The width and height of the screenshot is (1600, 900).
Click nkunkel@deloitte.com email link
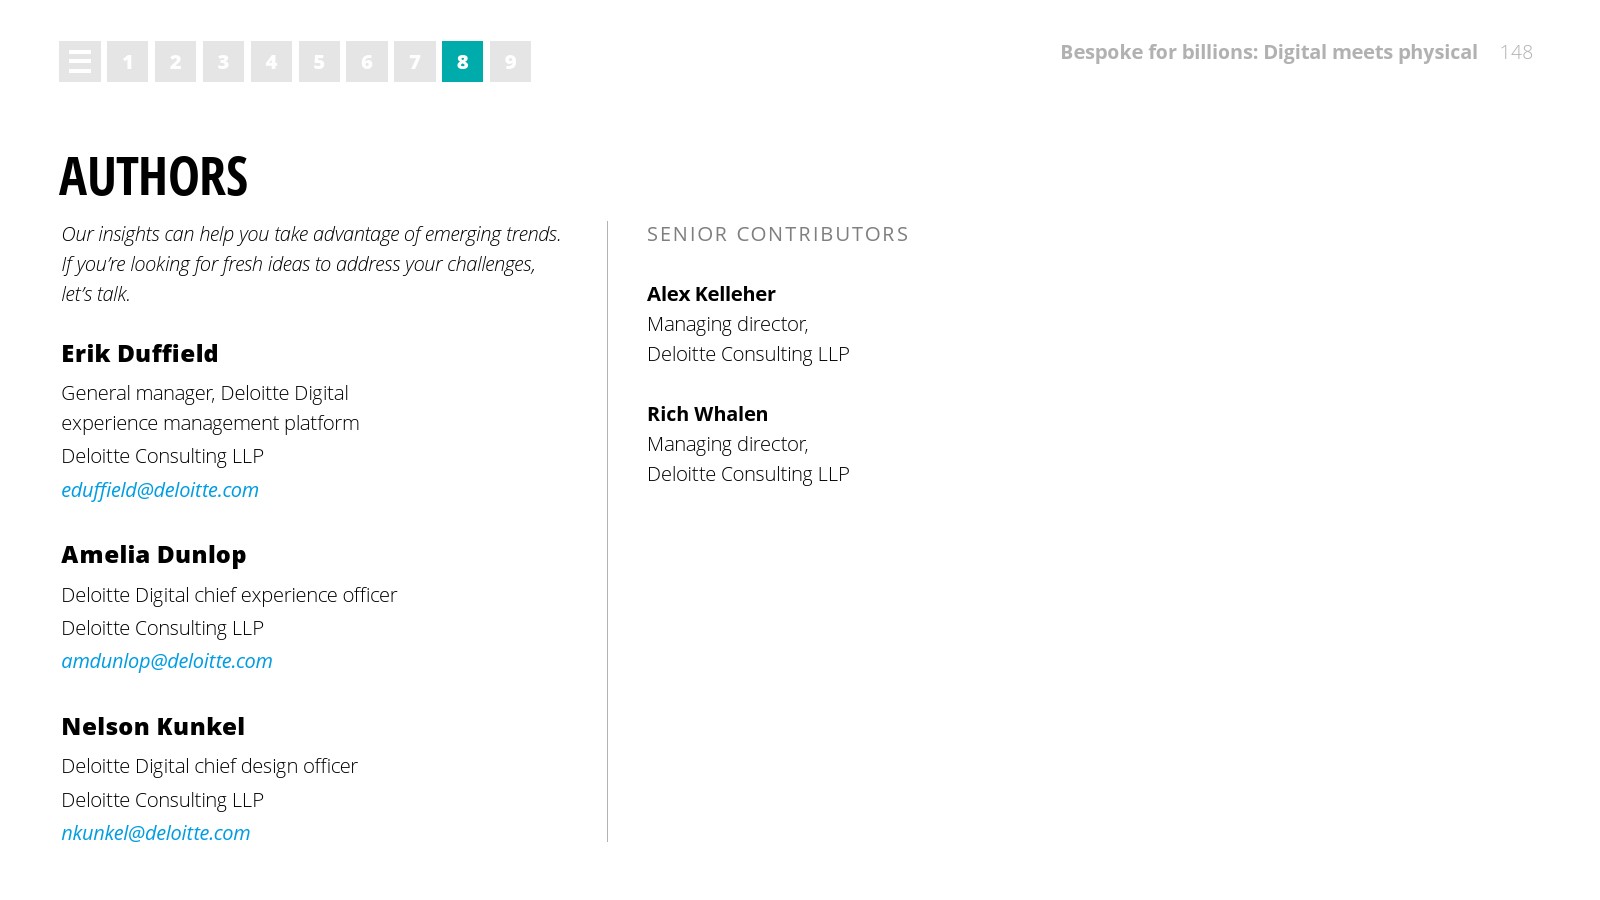point(156,833)
